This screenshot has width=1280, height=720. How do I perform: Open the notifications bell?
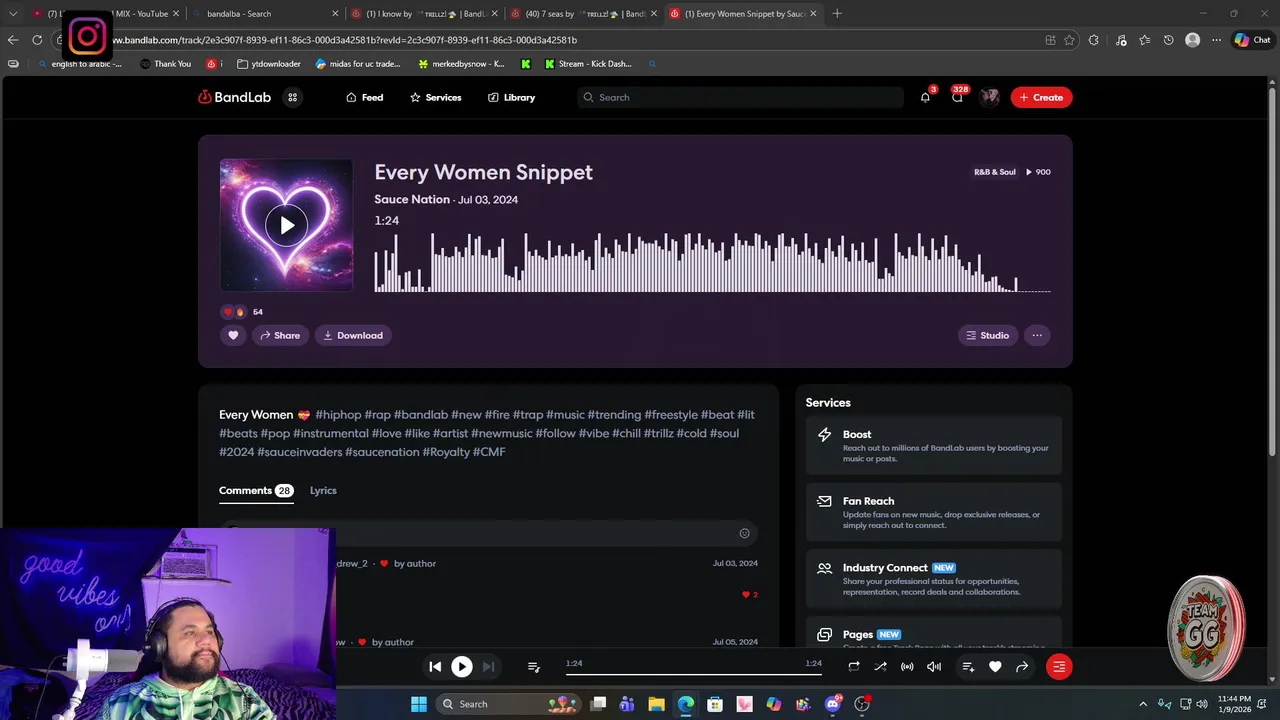[925, 97]
